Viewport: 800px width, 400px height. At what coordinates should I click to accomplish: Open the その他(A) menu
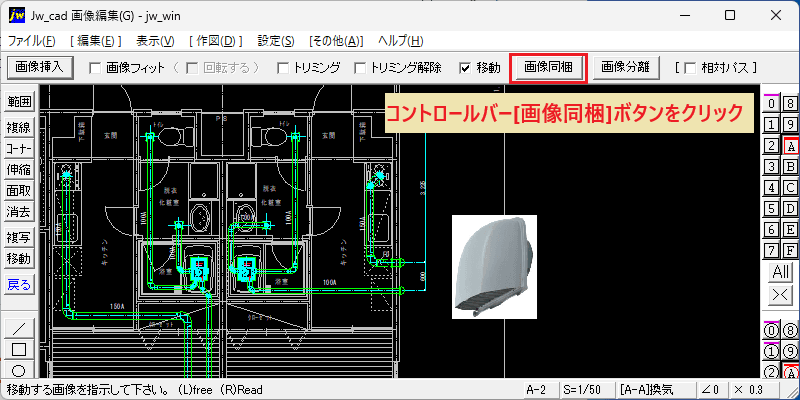pyautogui.click(x=336, y=41)
